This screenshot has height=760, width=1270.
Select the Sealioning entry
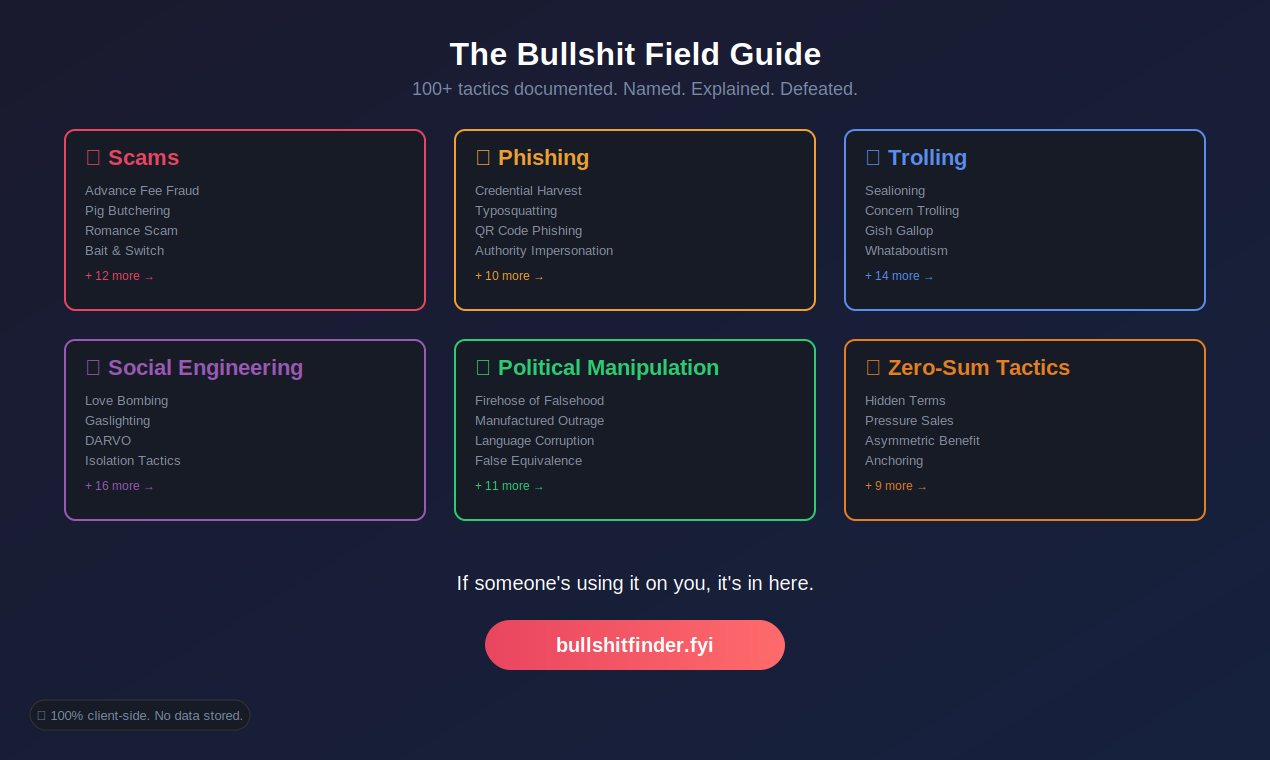(895, 190)
